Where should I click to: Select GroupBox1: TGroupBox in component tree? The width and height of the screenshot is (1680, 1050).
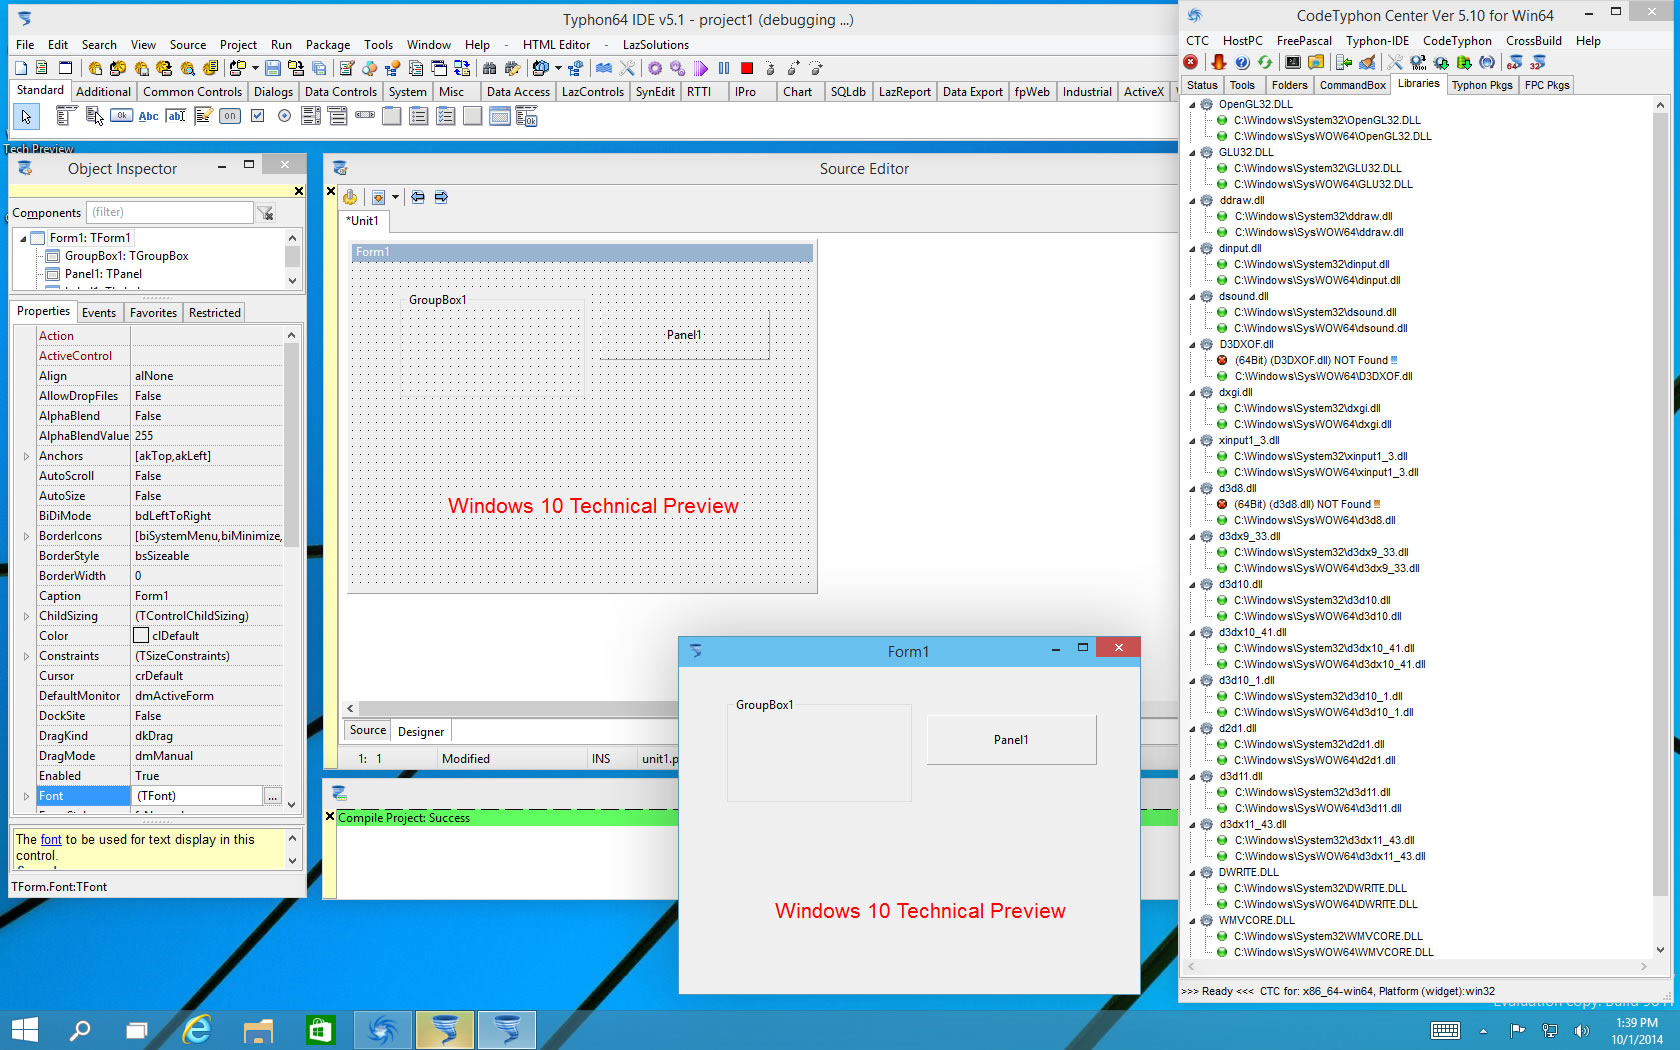126,256
